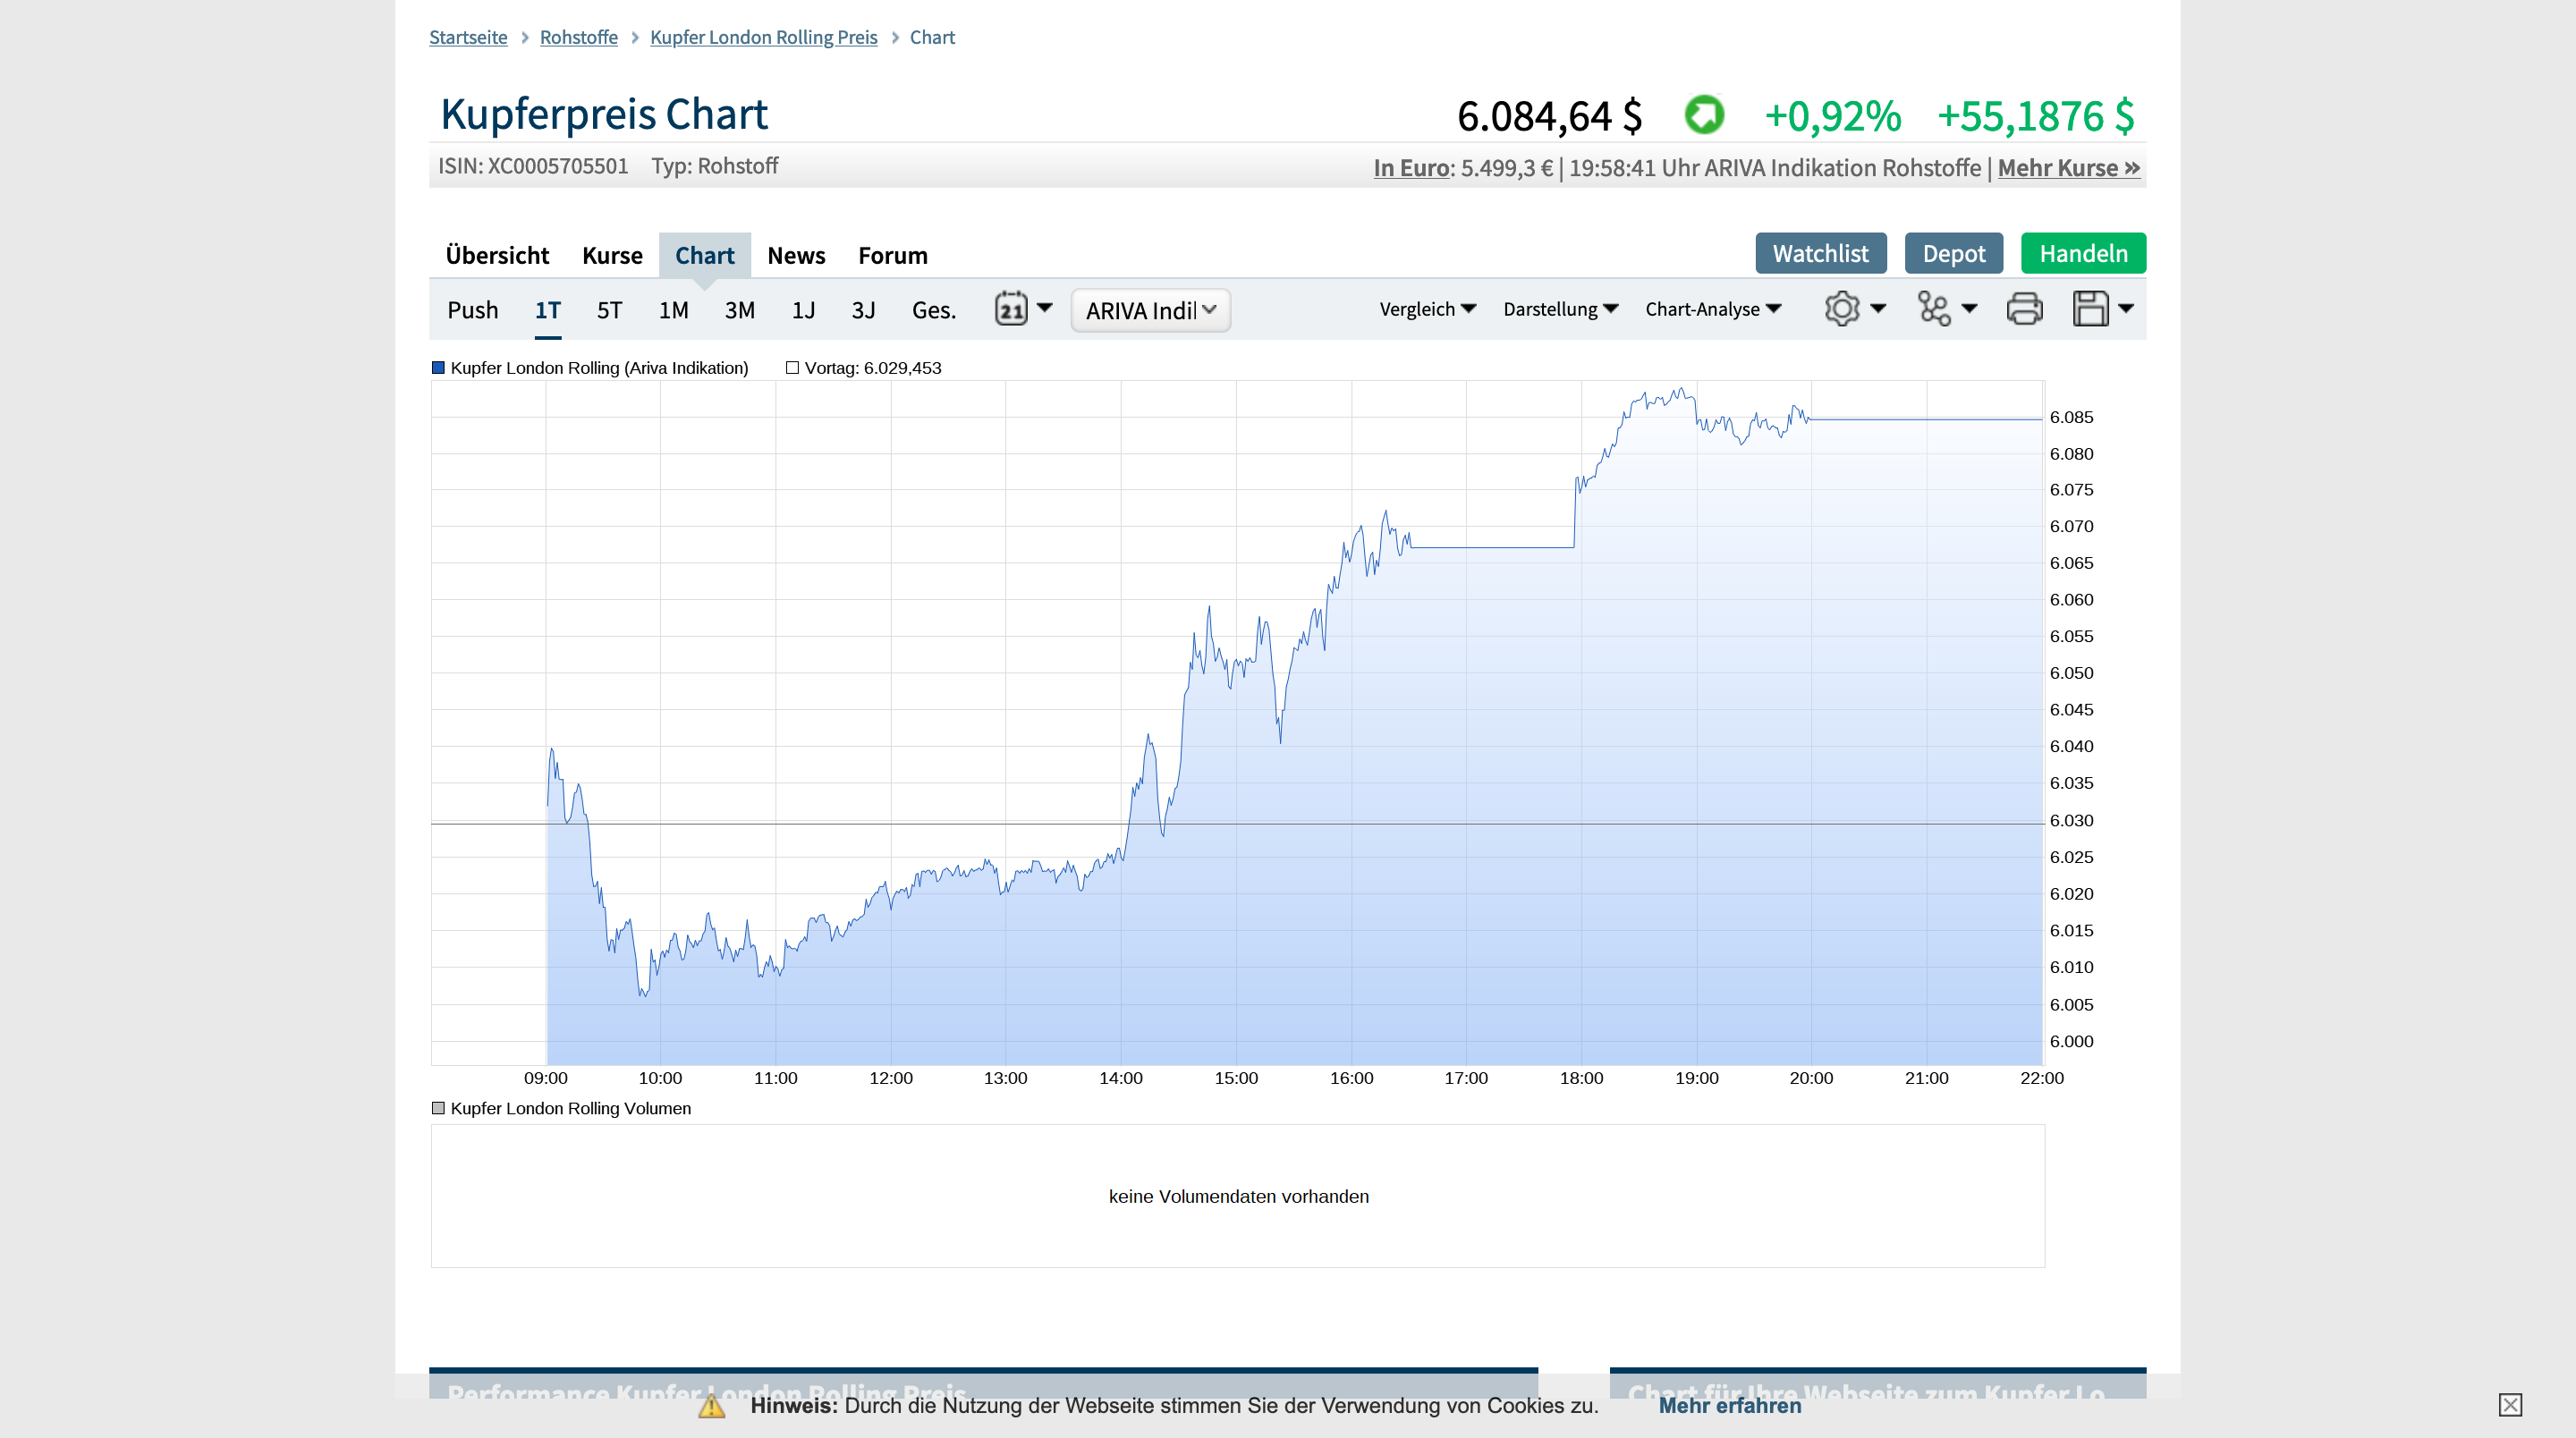The height and width of the screenshot is (1438, 2576).
Task: Close the cookie notice banner
Action: point(2510,1405)
